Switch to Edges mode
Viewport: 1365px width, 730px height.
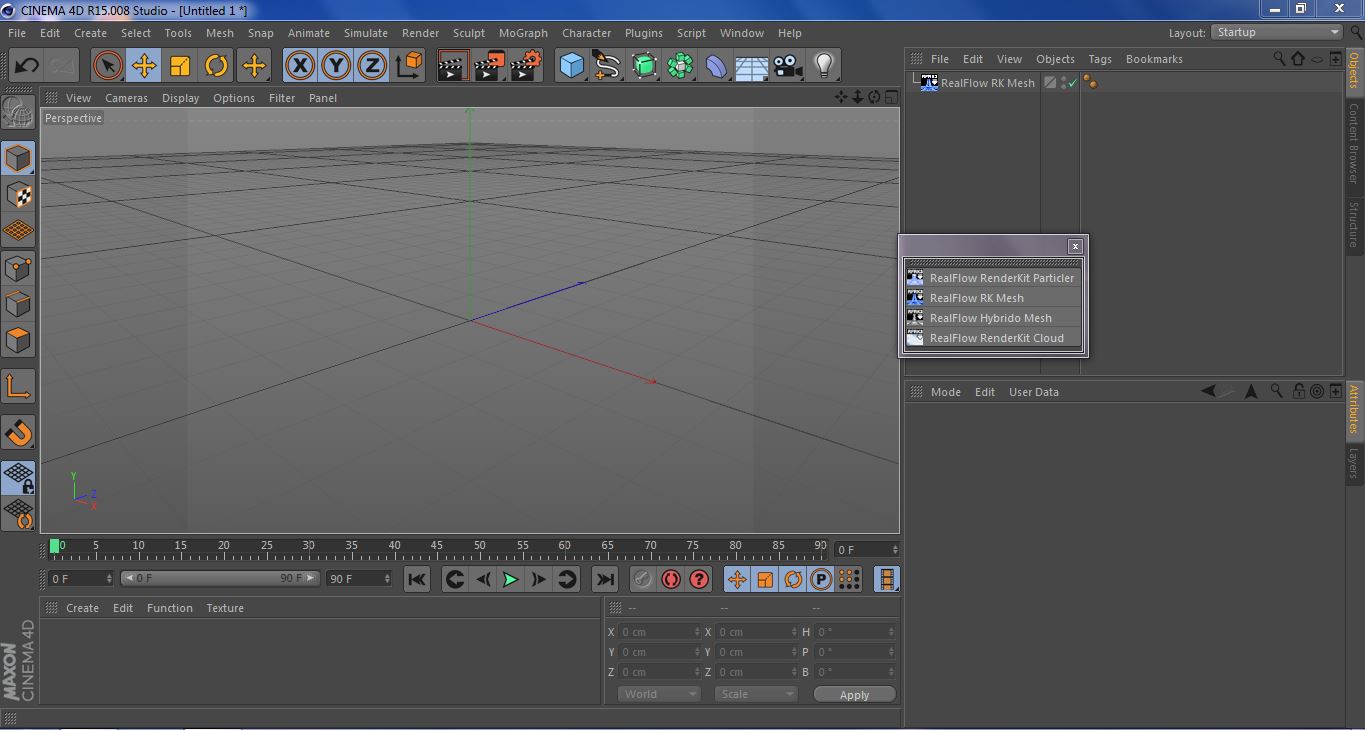click(18, 304)
